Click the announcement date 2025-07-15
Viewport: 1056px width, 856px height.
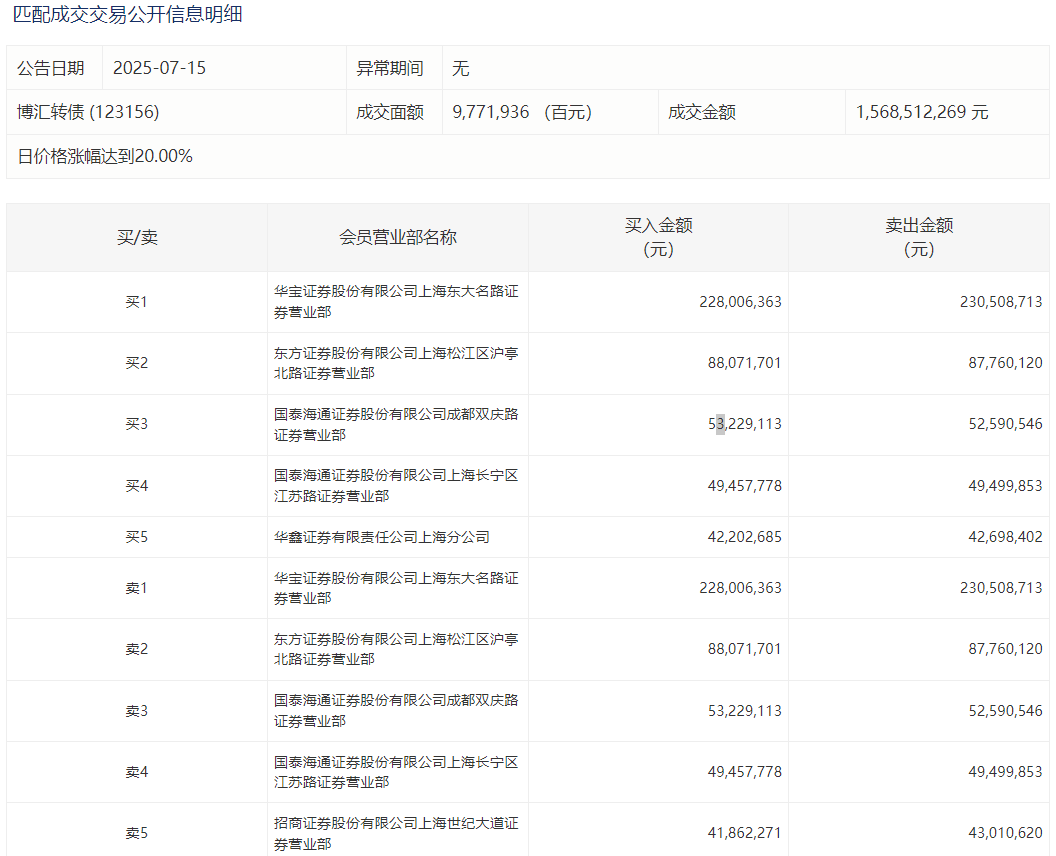[x=159, y=69]
